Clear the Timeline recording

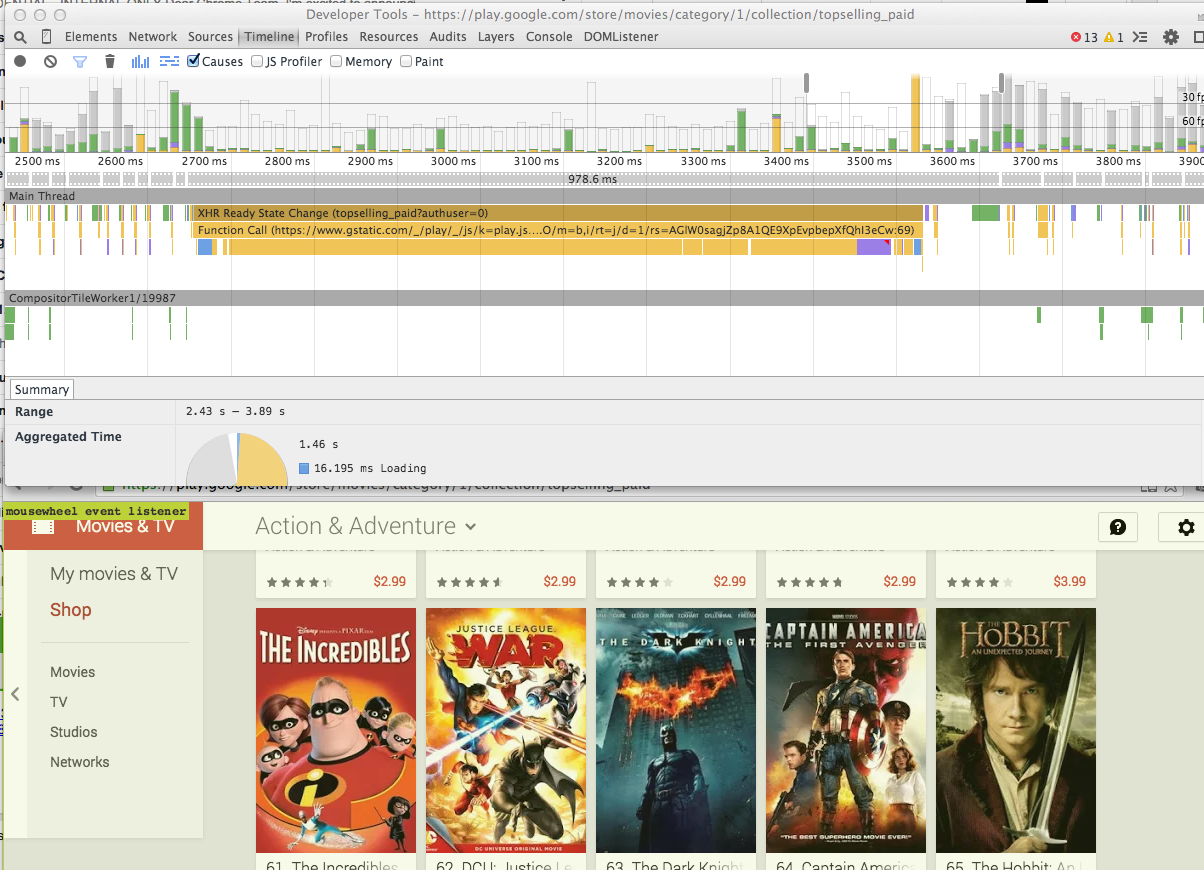[50, 61]
